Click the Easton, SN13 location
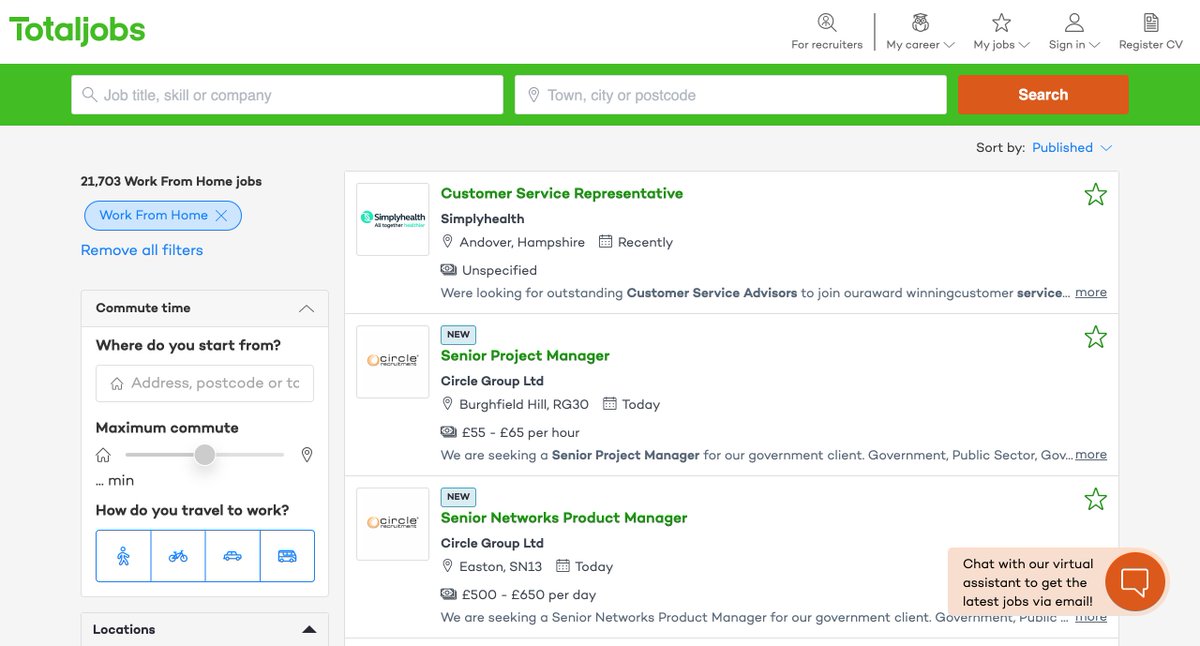The height and width of the screenshot is (646, 1200). pos(500,566)
